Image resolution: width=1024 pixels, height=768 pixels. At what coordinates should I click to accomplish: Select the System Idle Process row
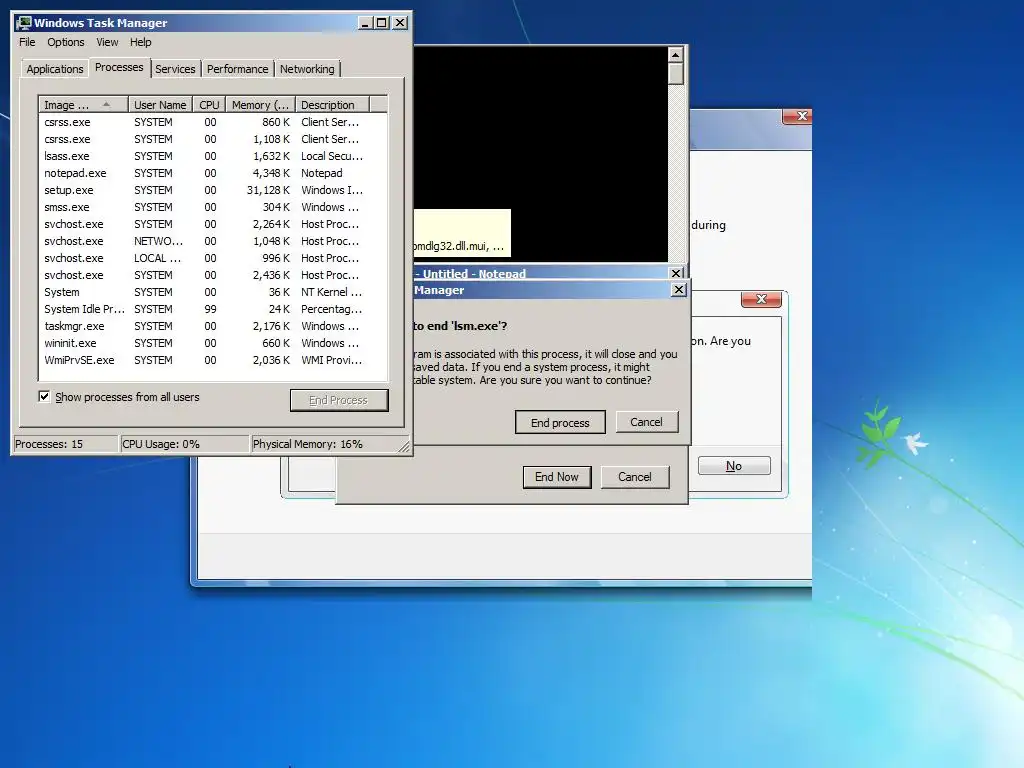213,309
